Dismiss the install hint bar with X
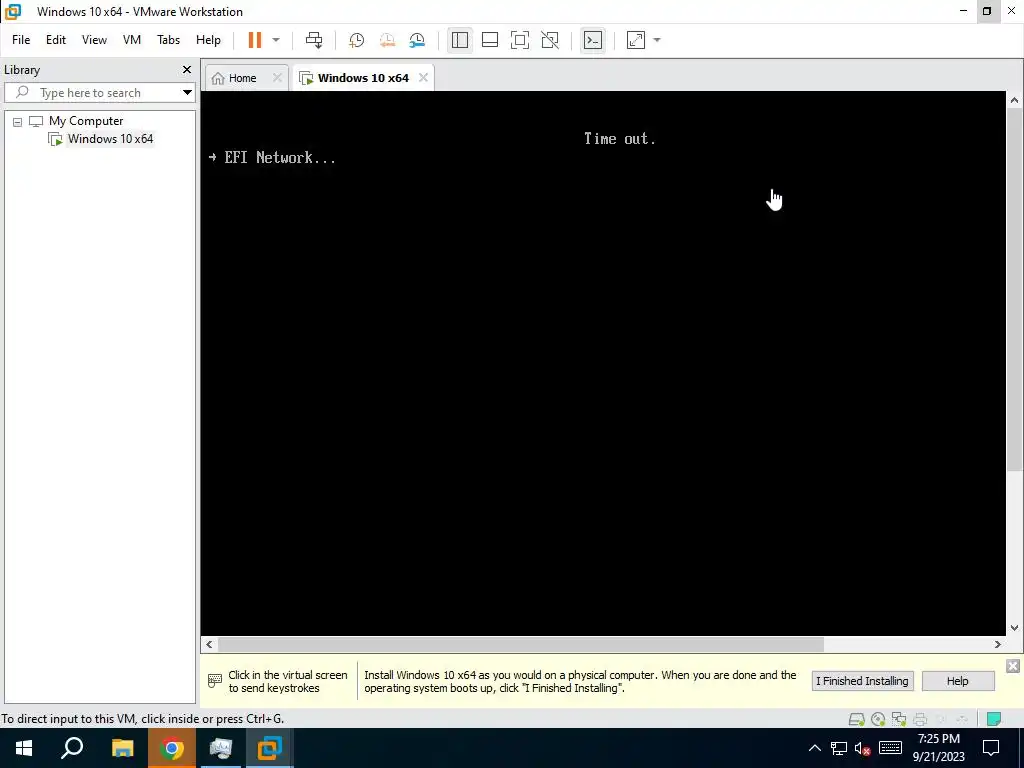 pos(1012,665)
